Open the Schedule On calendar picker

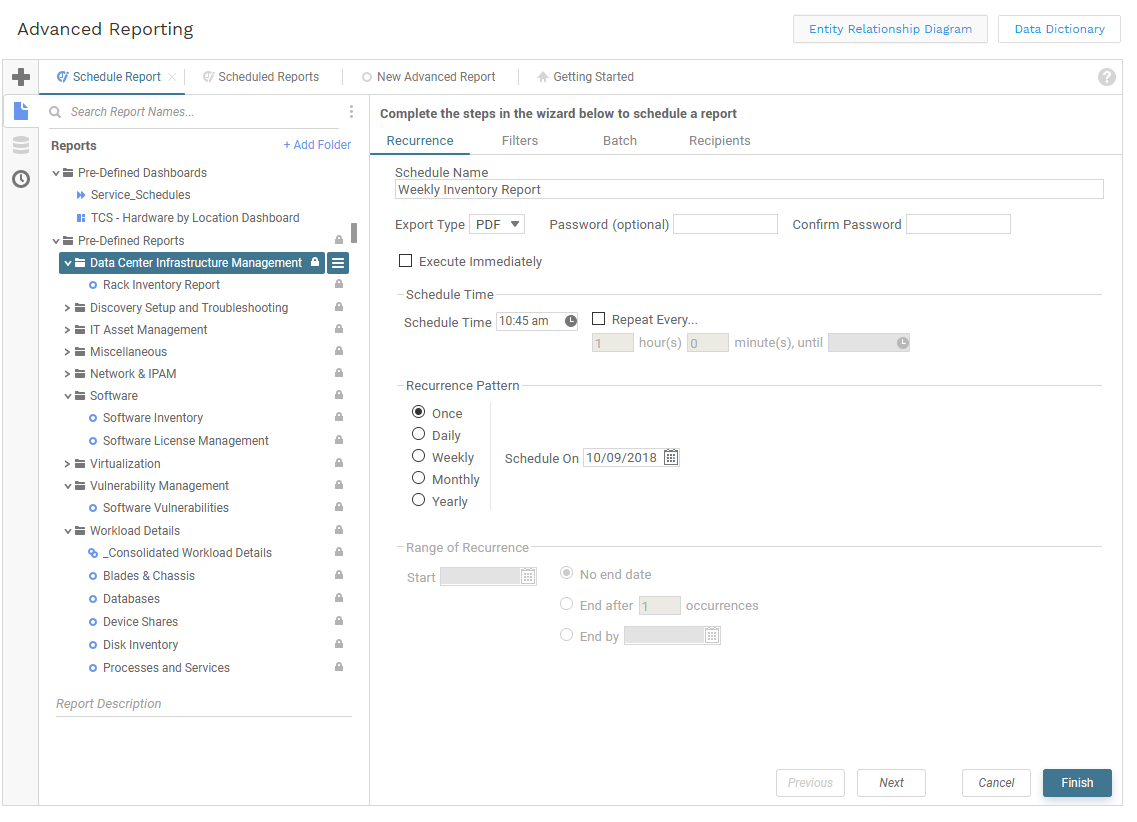(671, 457)
